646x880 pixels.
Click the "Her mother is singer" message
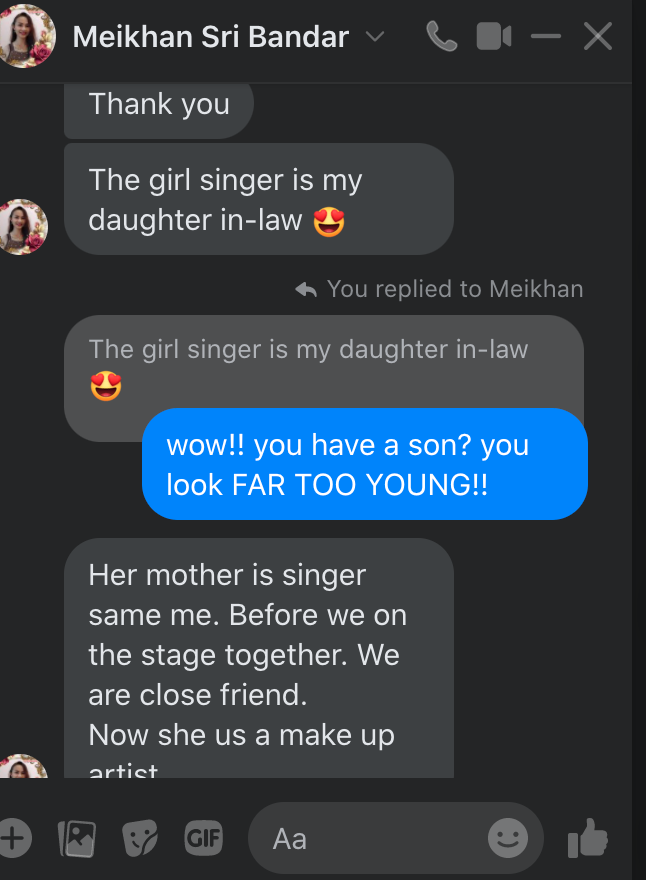(x=258, y=655)
